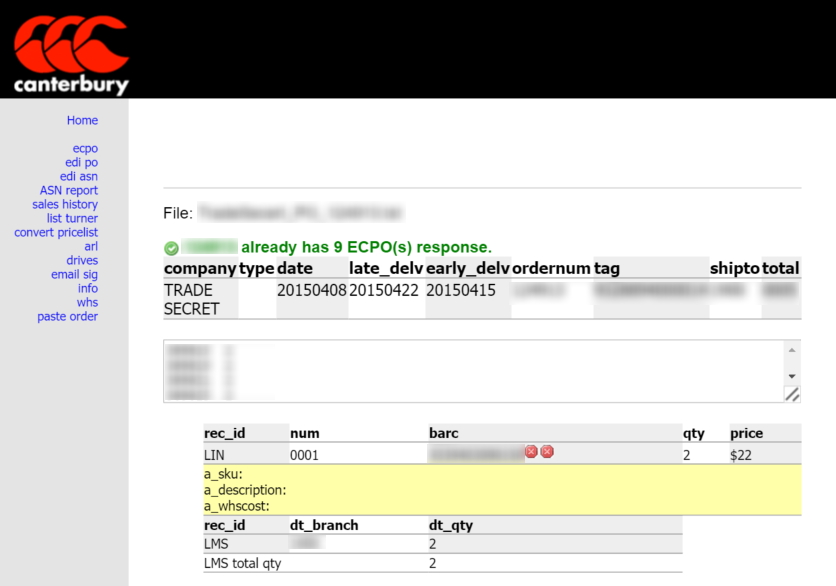The width and height of the screenshot is (836, 586).
Task: Click the 'LIN' rec_id cell
Action: point(214,455)
